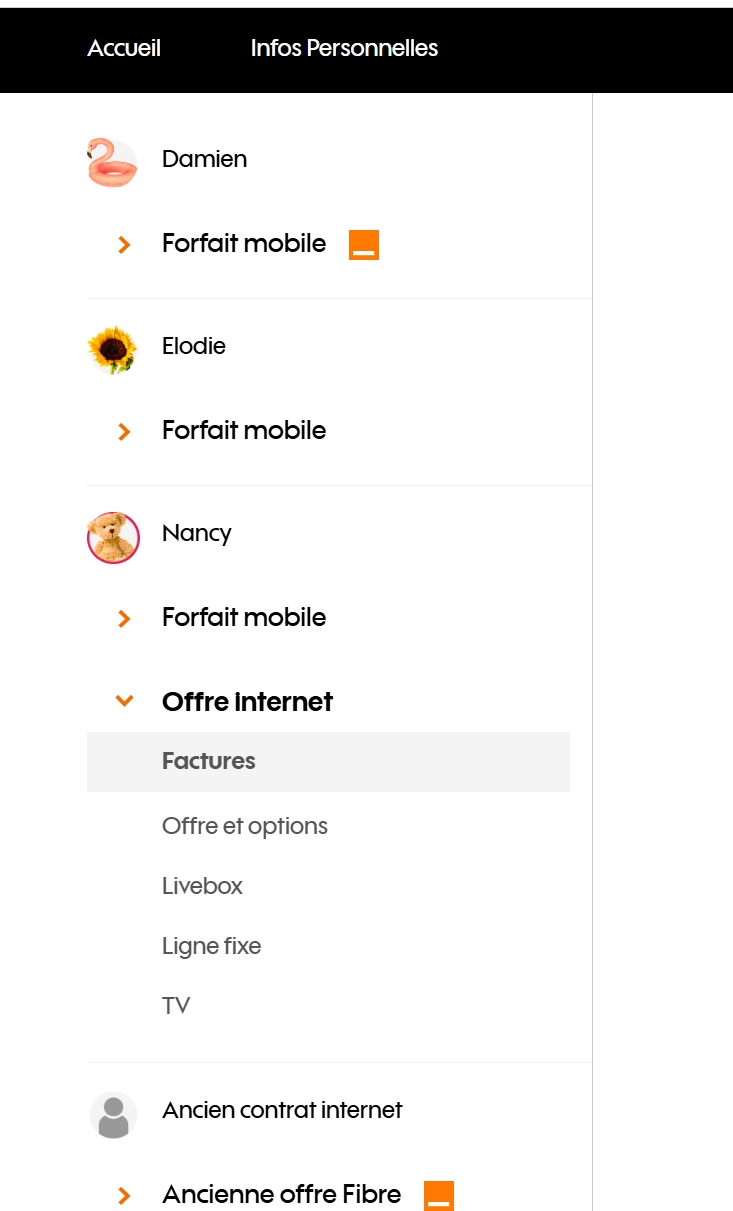Click the Ancien contrat internet account name

point(282,1110)
